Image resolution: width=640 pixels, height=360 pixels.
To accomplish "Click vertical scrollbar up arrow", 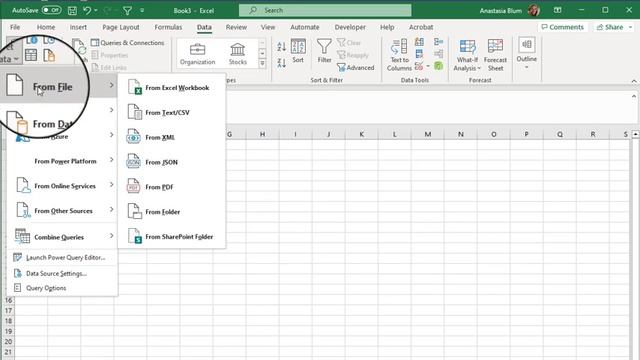I will (x=635, y=134).
